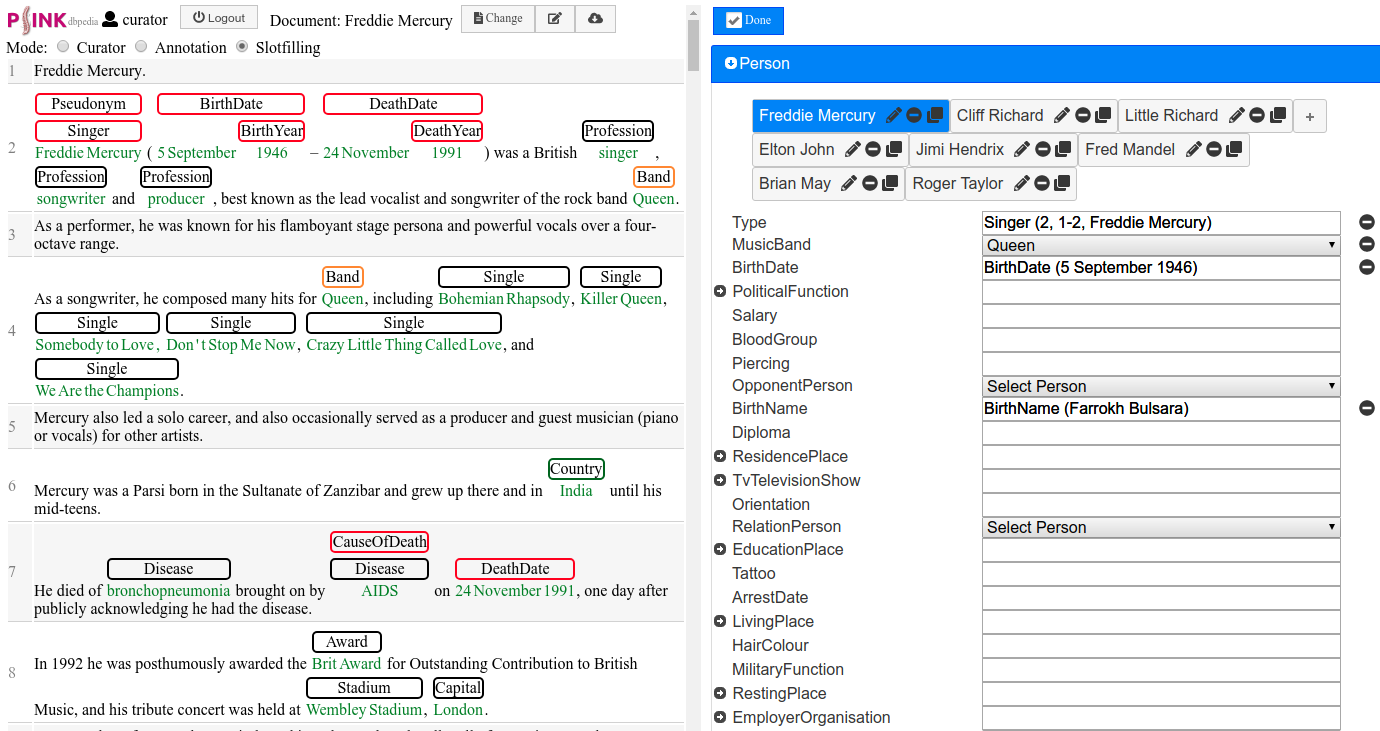Click the Change document button
Viewport: 1380px width, 731px height.
point(497,19)
